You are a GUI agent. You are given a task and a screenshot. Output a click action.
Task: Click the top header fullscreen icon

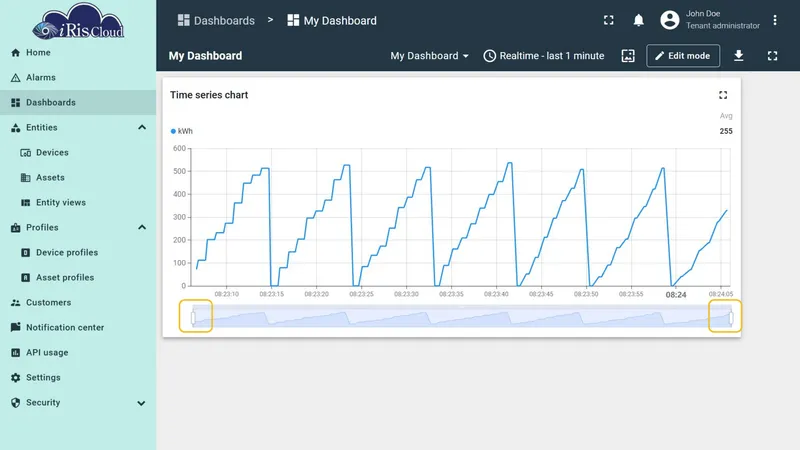608,20
